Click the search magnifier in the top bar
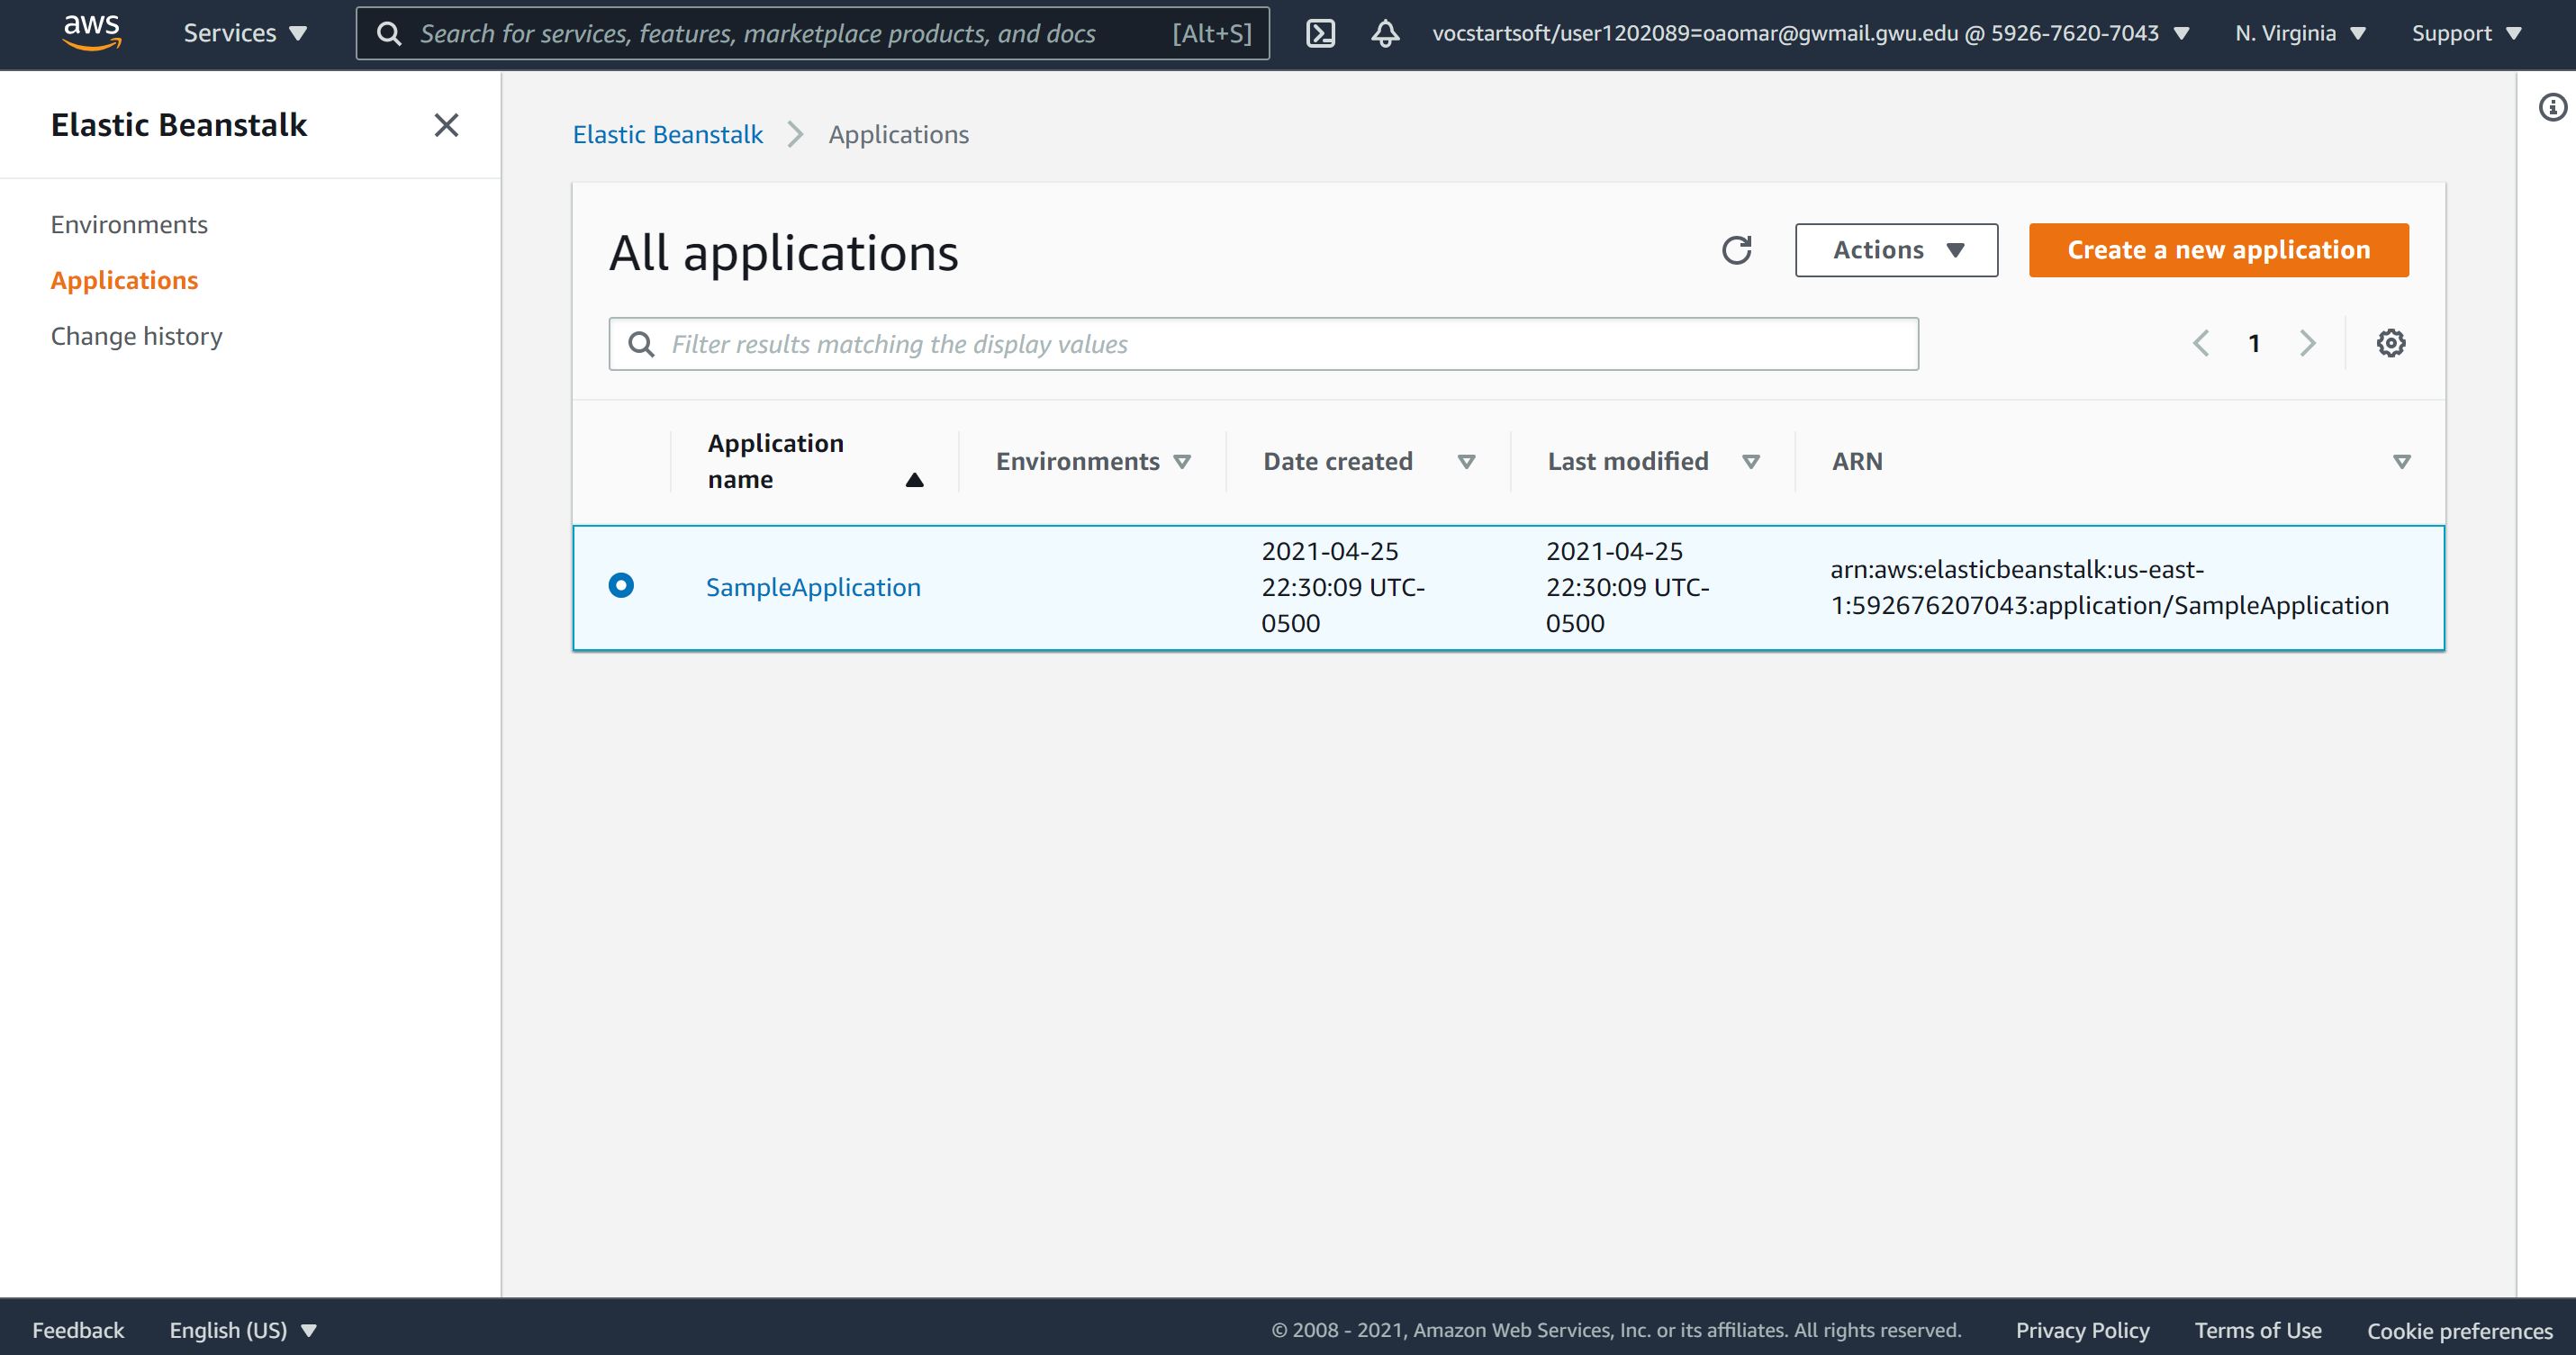This screenshot has width=2576, height=1355. point(389,34)
